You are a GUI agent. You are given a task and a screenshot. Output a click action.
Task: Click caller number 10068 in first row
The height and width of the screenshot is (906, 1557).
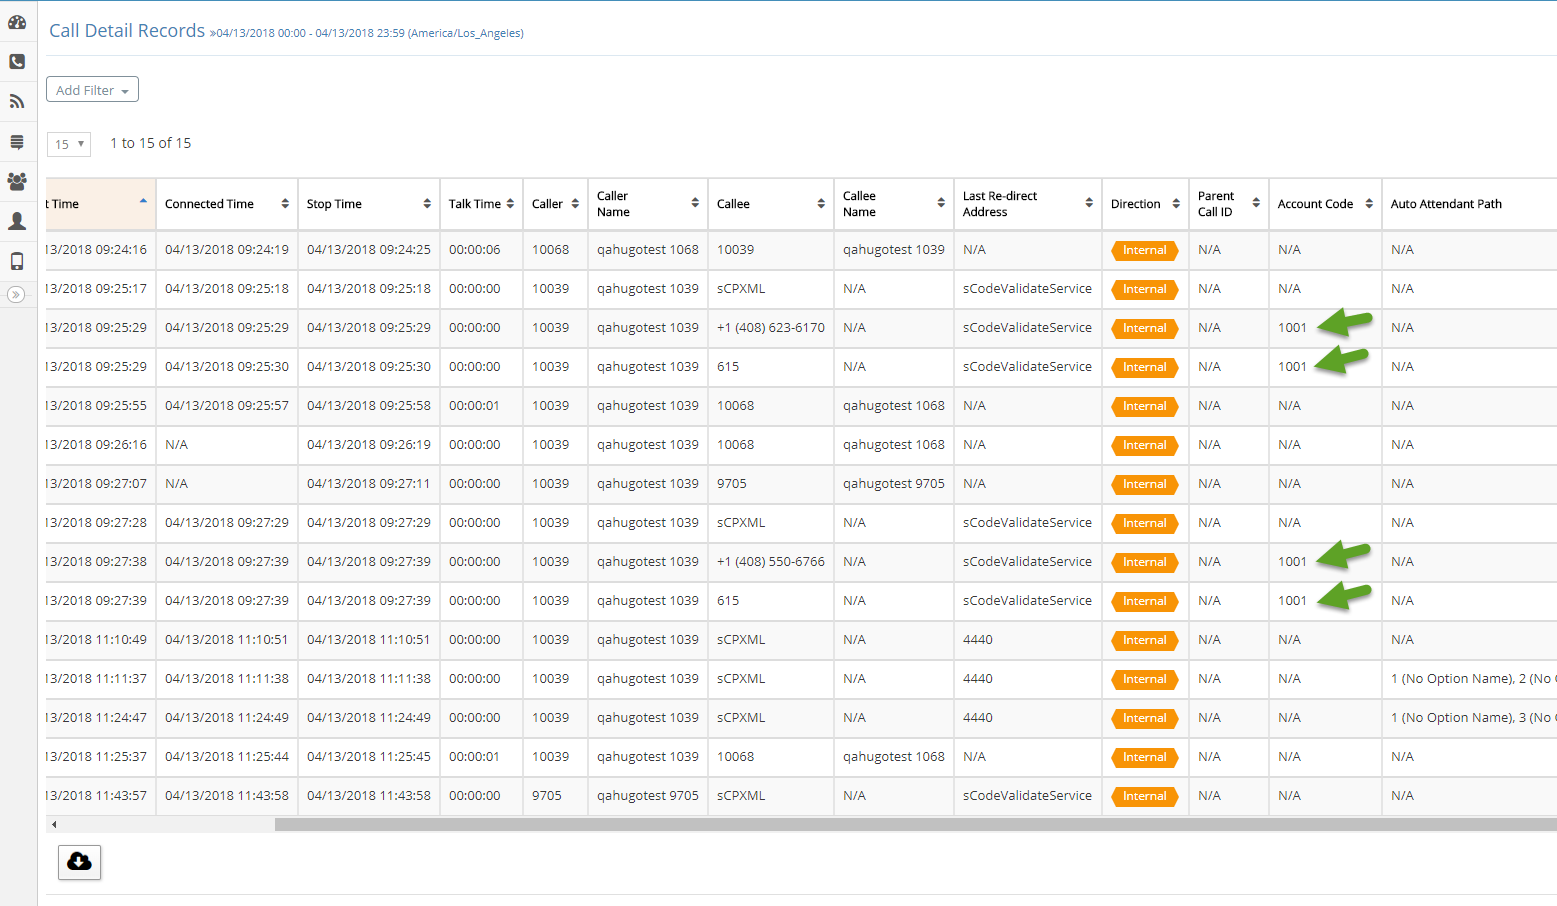click(x=550, y=250)
